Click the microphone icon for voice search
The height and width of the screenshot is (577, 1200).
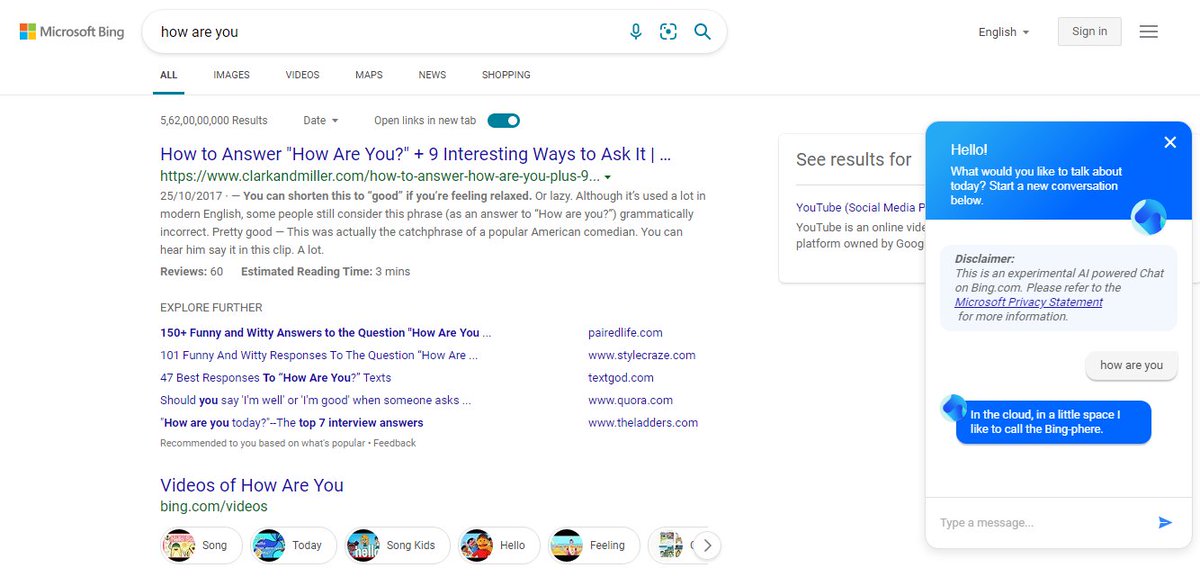click(636, 31)
